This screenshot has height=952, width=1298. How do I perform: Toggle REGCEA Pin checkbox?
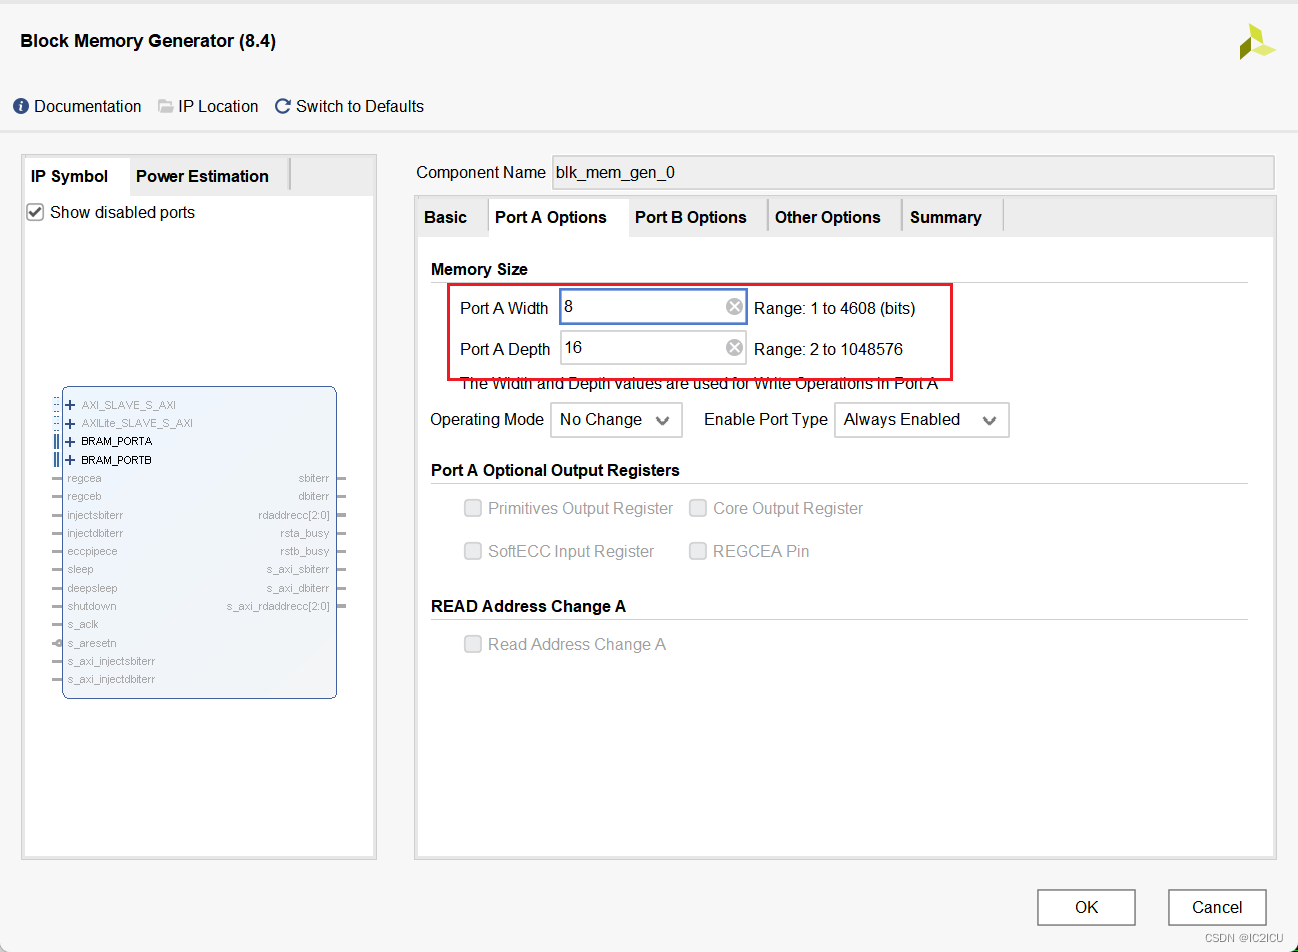(x=698, y=551)
